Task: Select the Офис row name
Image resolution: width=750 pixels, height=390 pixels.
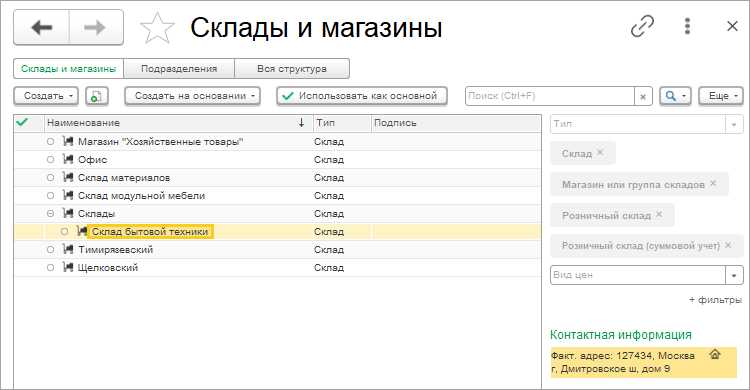Action: [x=92, y=159]
